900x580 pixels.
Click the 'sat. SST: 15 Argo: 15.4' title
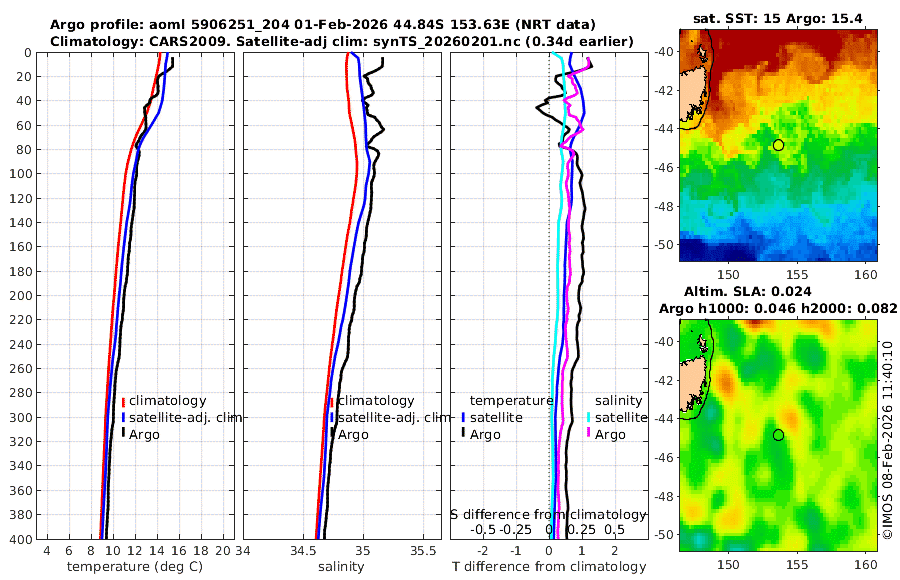pyautogui.click(x=778, y=18)
